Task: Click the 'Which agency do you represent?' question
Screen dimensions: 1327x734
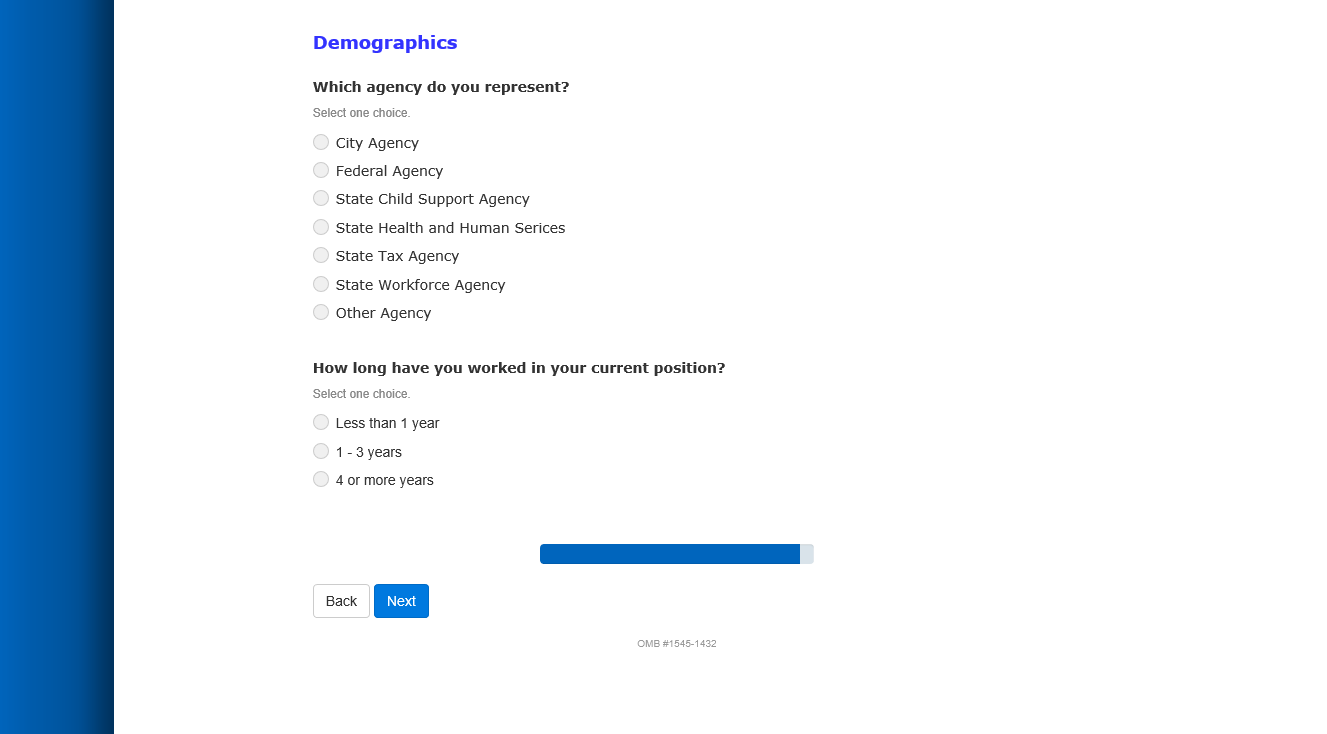Action: click(441, 87)
